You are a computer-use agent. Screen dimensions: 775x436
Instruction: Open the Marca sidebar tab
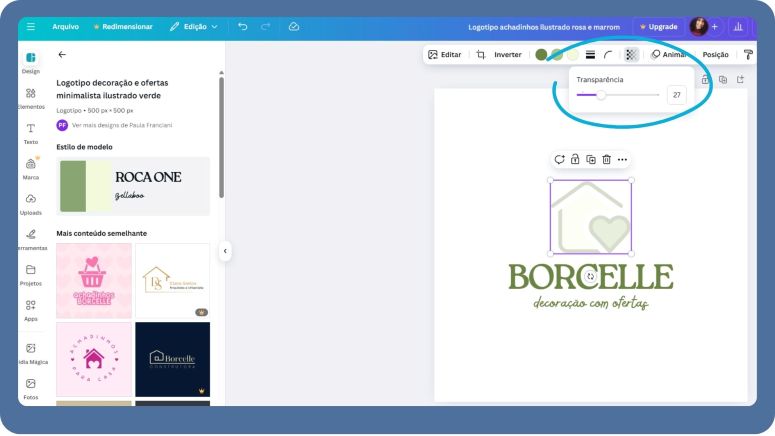[31, 169]
